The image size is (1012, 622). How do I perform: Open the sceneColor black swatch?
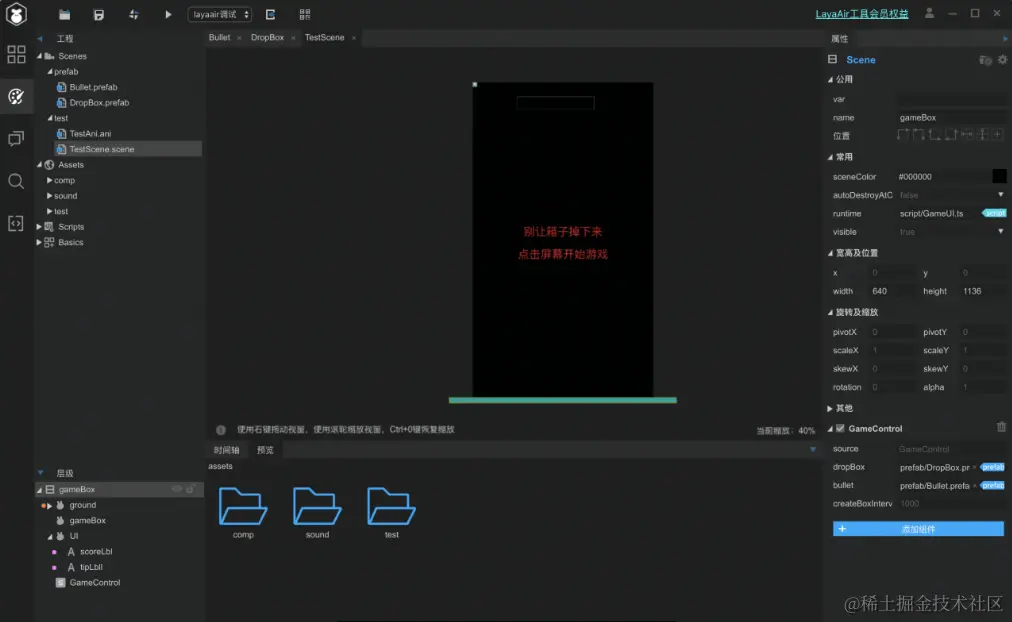click(x=999, y=176)
